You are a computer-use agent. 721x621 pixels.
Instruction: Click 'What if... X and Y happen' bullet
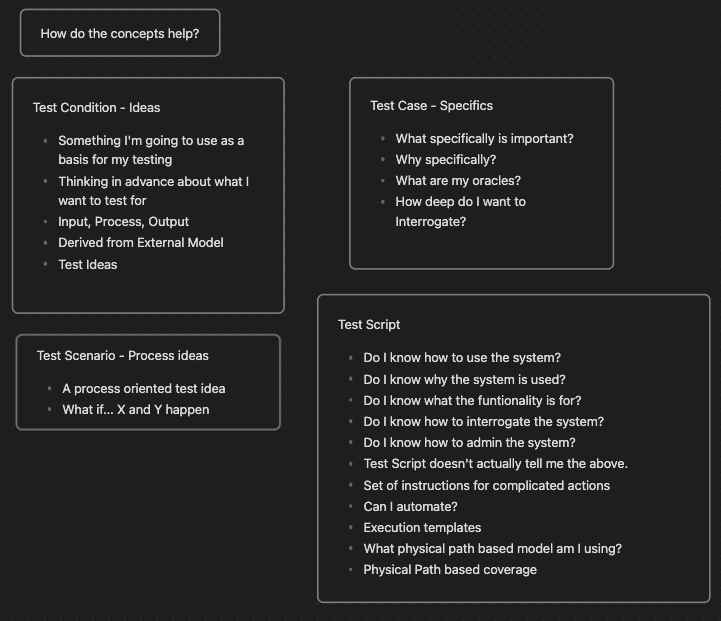[x=136, y=410]
